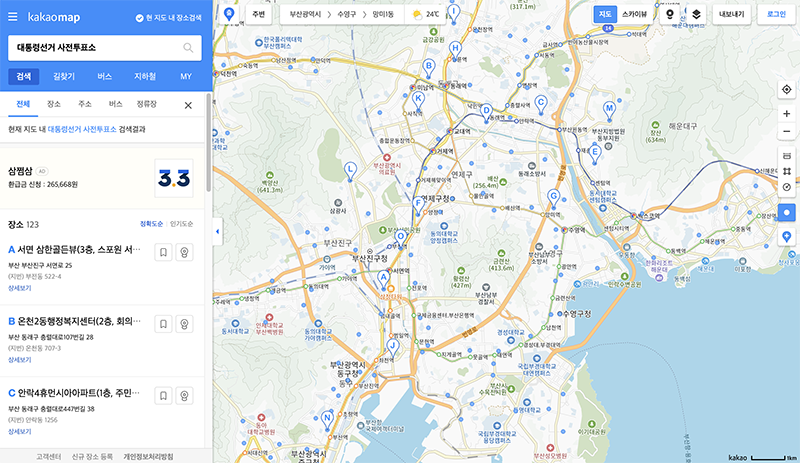Screen dimensions: 800x463
Task: Open 상세보기 for result A
Action: click(x=19, y=288)
